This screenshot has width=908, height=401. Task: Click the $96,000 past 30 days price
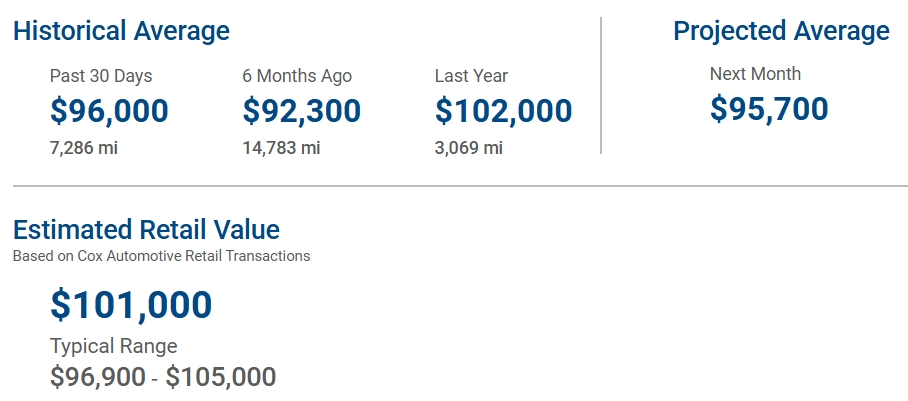109,111
